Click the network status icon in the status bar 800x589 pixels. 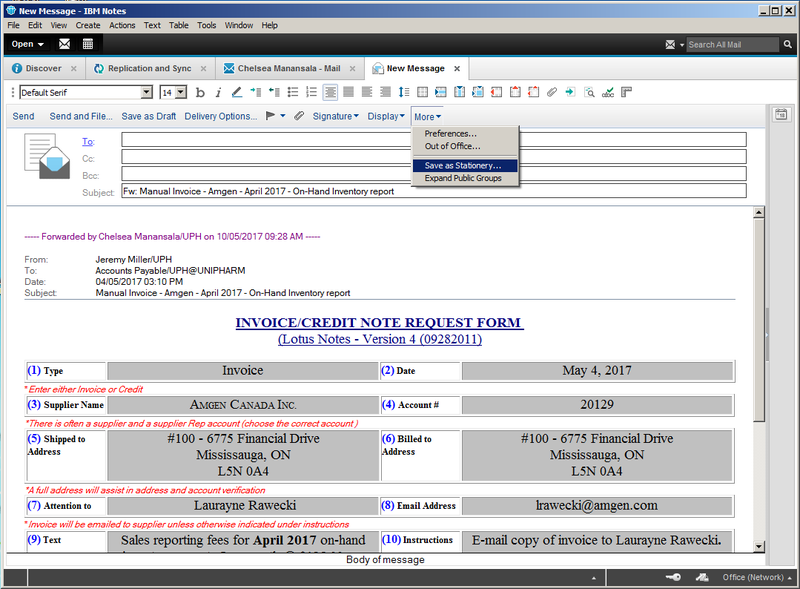coord(702,577)
